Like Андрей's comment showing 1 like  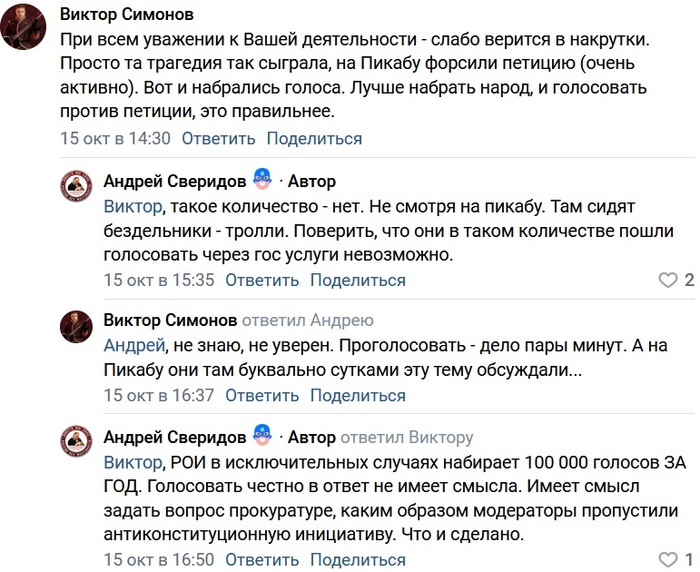point(667,559)
